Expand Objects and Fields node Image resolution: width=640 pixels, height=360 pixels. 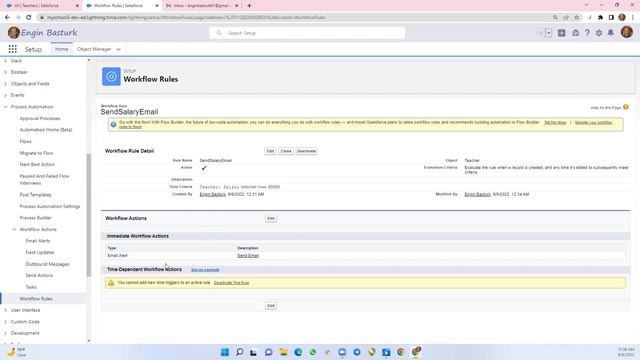click(x=5, y=84)
